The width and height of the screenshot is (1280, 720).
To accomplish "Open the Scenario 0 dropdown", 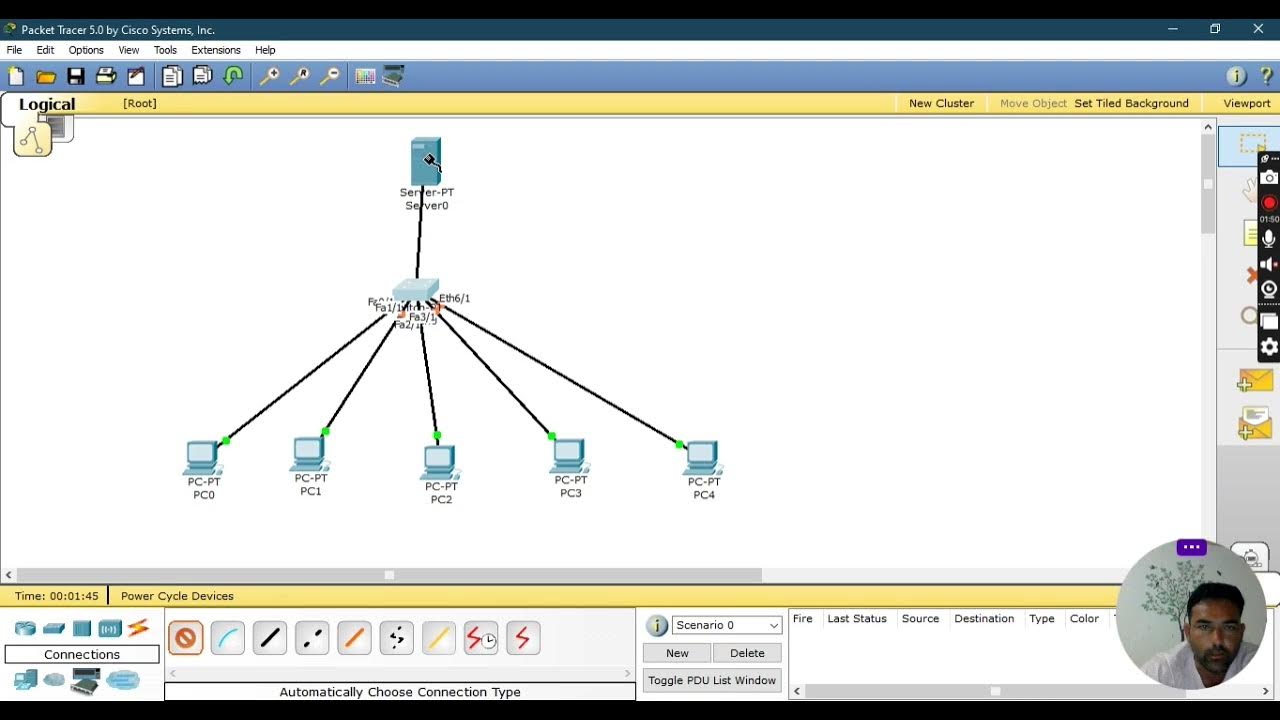I will coord(727,625).
